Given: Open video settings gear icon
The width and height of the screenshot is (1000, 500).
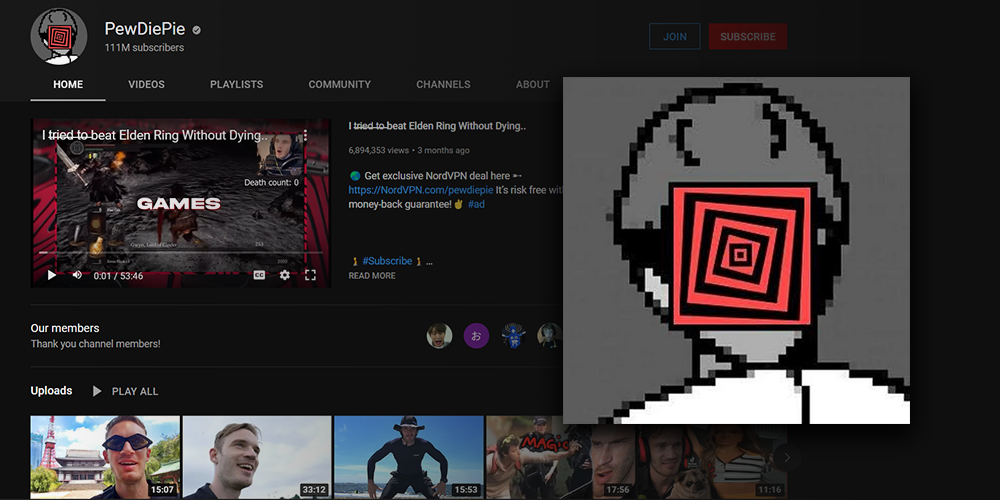Looking at the screenshot, I should pyautogui.click(x=284, y=276).
